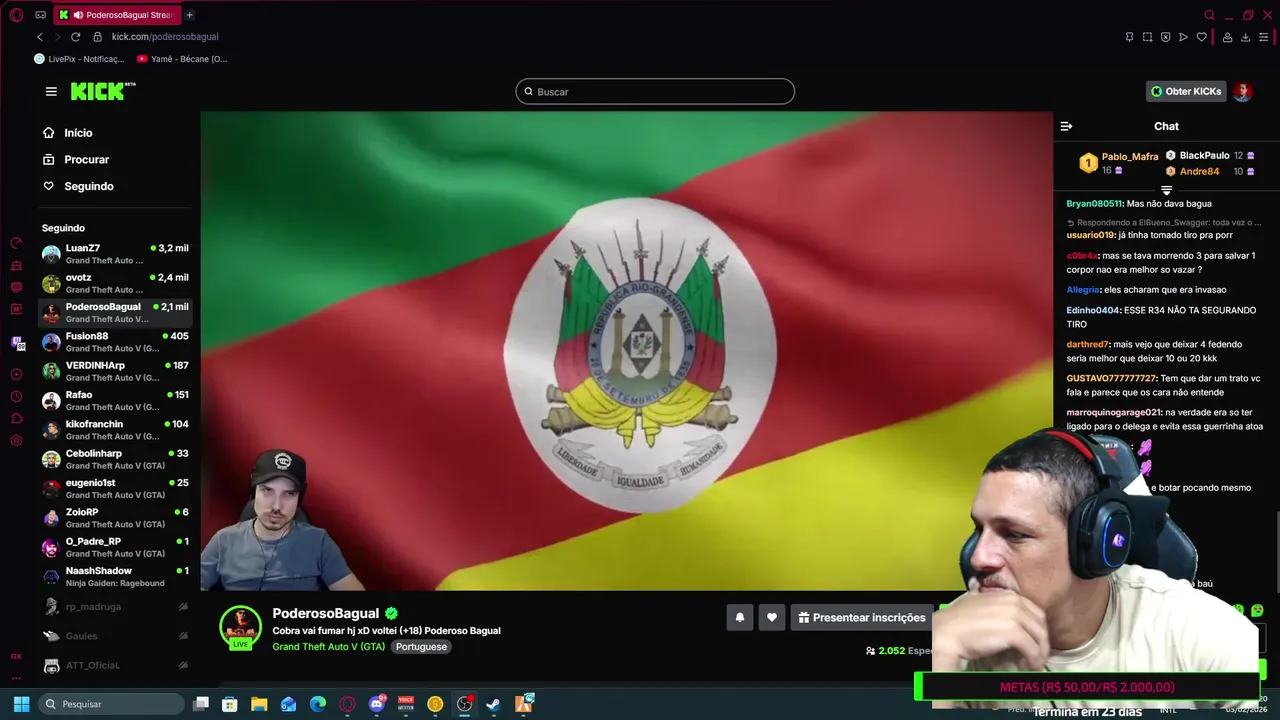Open Grand Theft Auto V (GTA) category link
Image resolution: width=1280 pixels, height=720 pixels.
(x=328, y=647)
